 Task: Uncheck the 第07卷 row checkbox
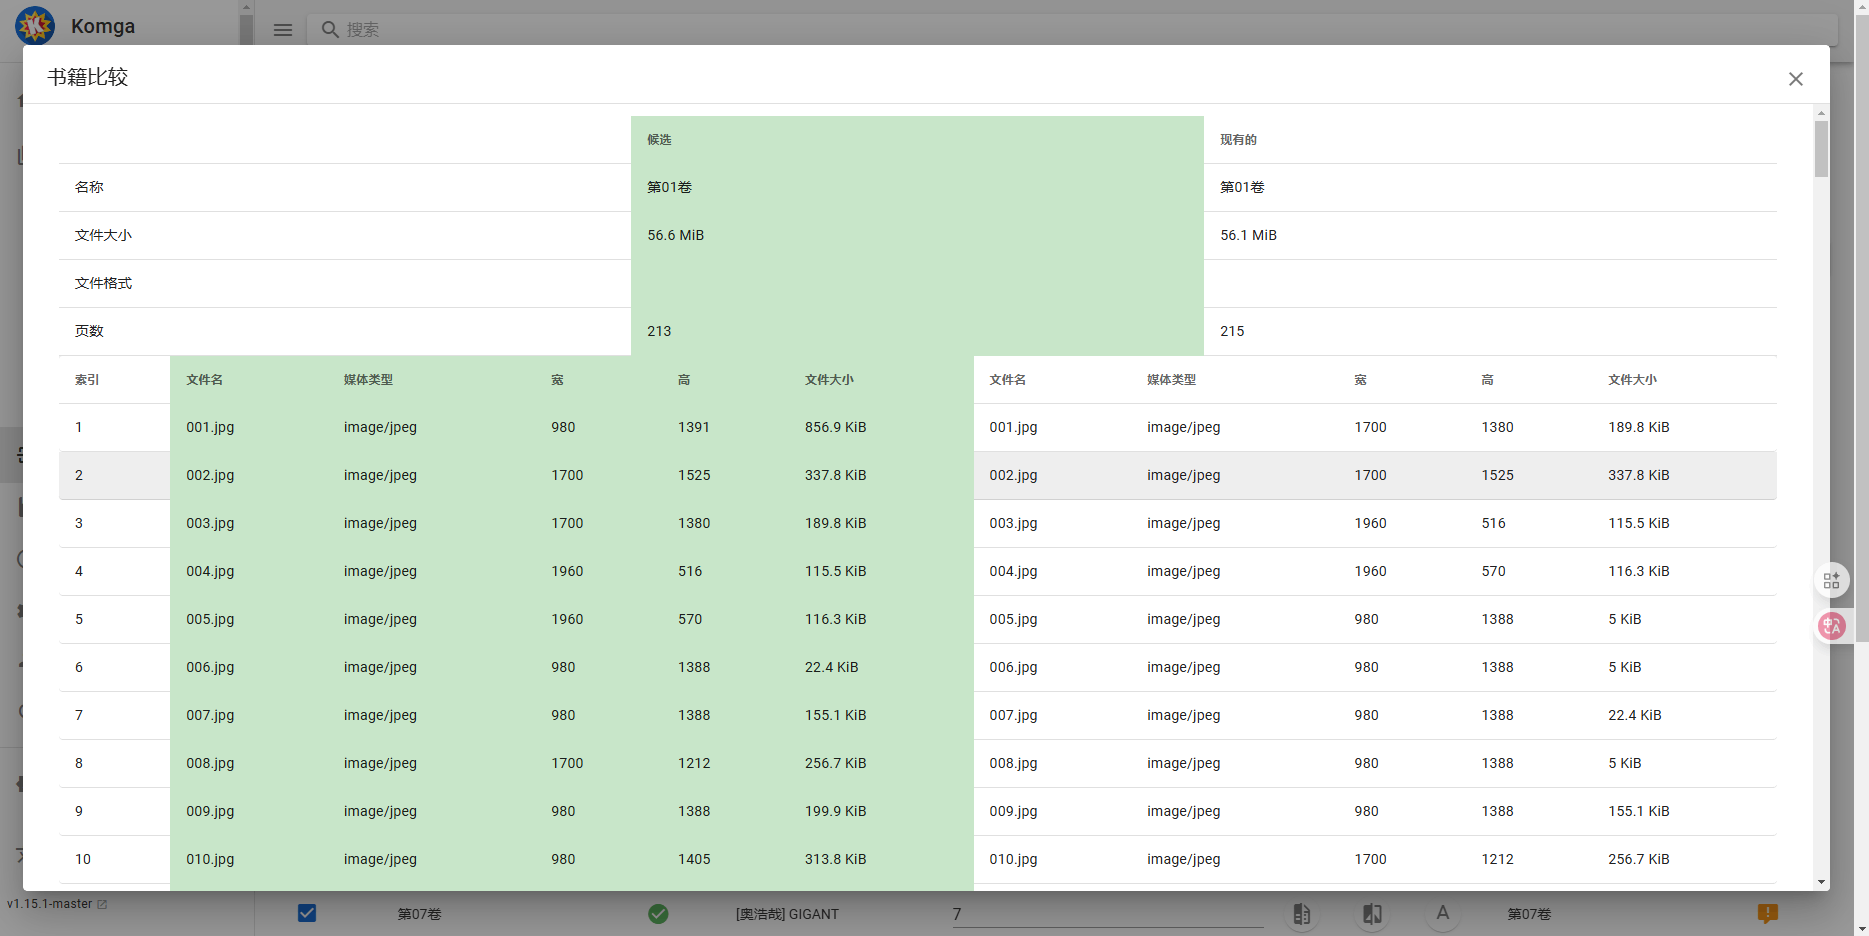coord(307,913)
